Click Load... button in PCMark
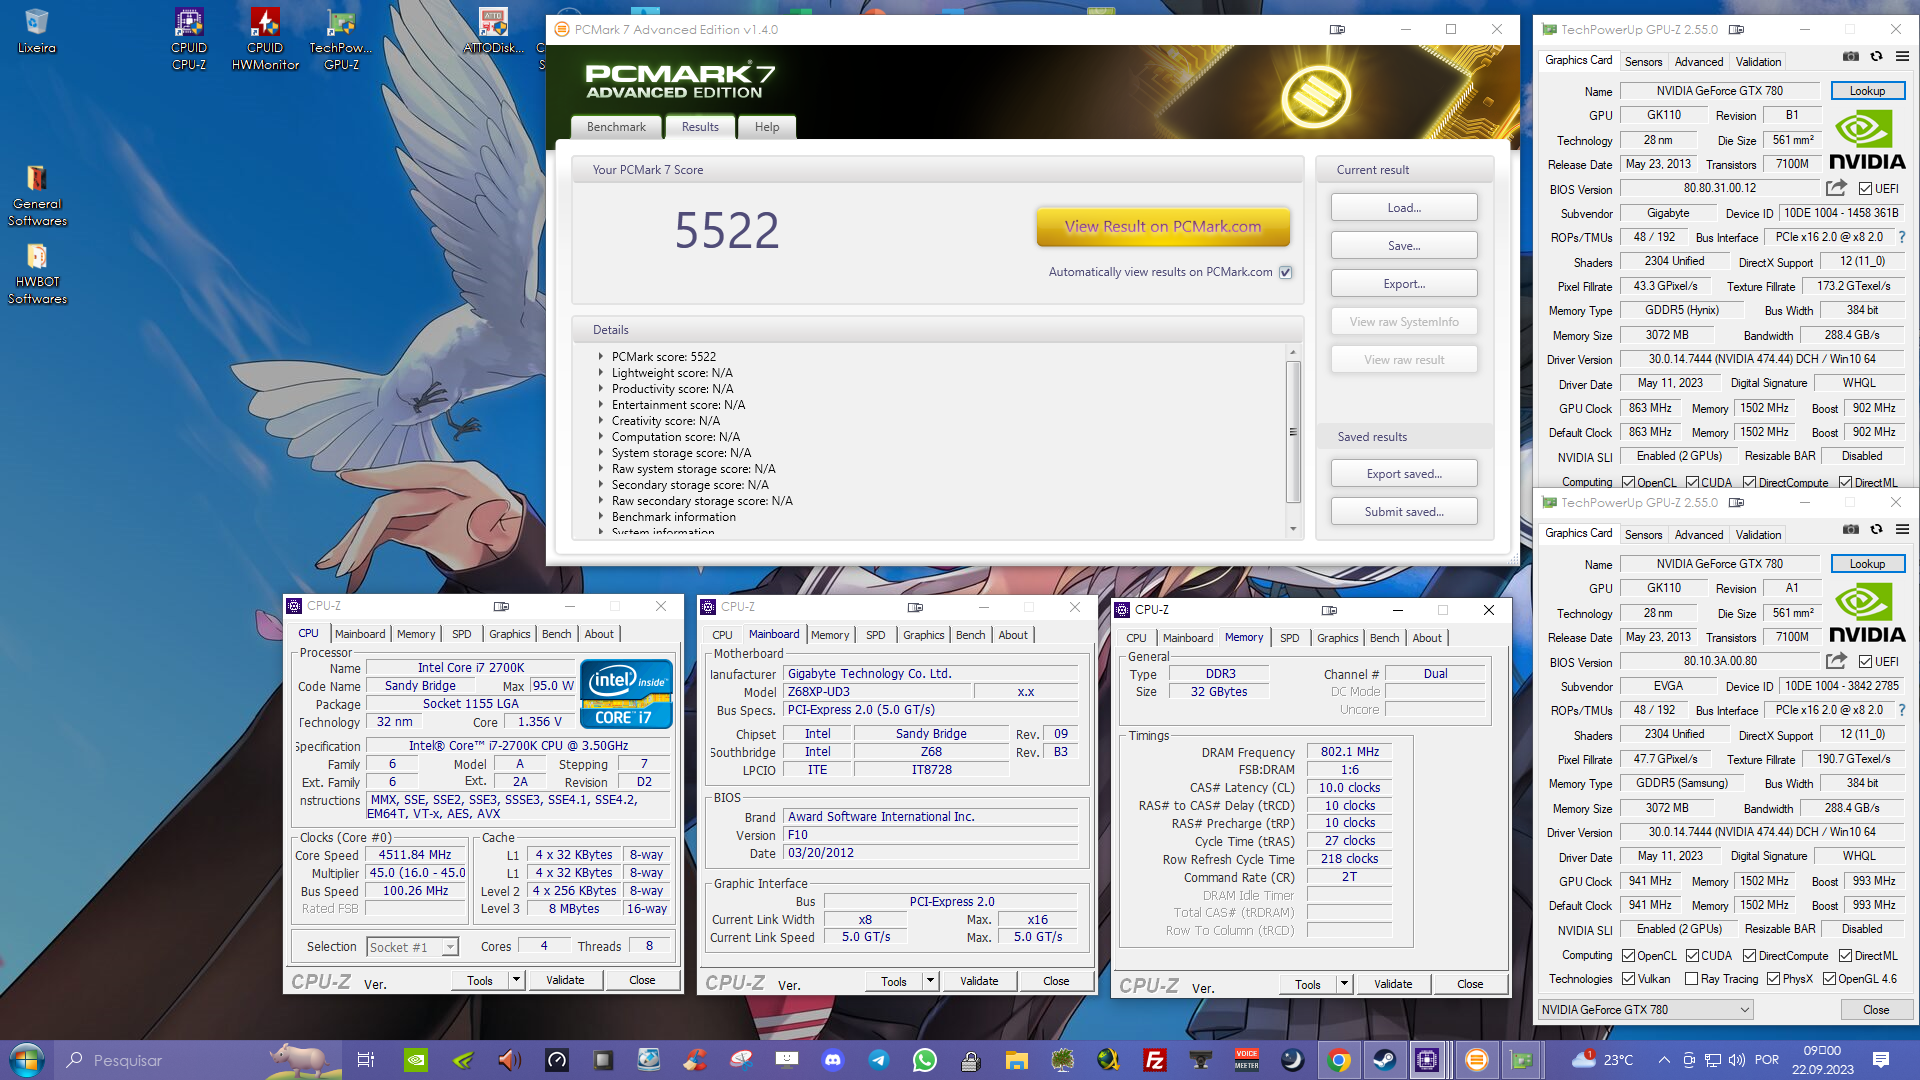This screenshot has height=1080, width=1920. click(x=1404, y=208)
